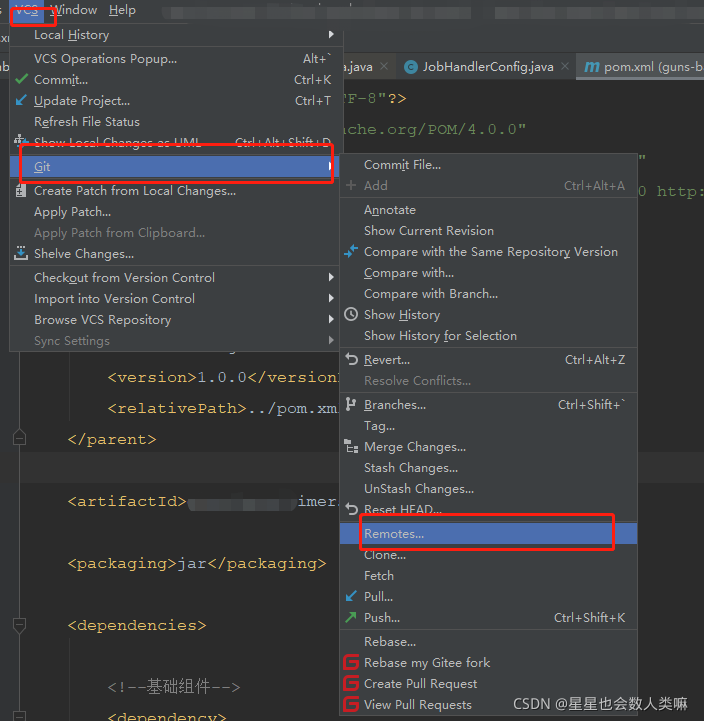Expand the Sync Settings submenu arrow
Image resolution: width=704 pixels, height=721 pixels.
[331, 340]
